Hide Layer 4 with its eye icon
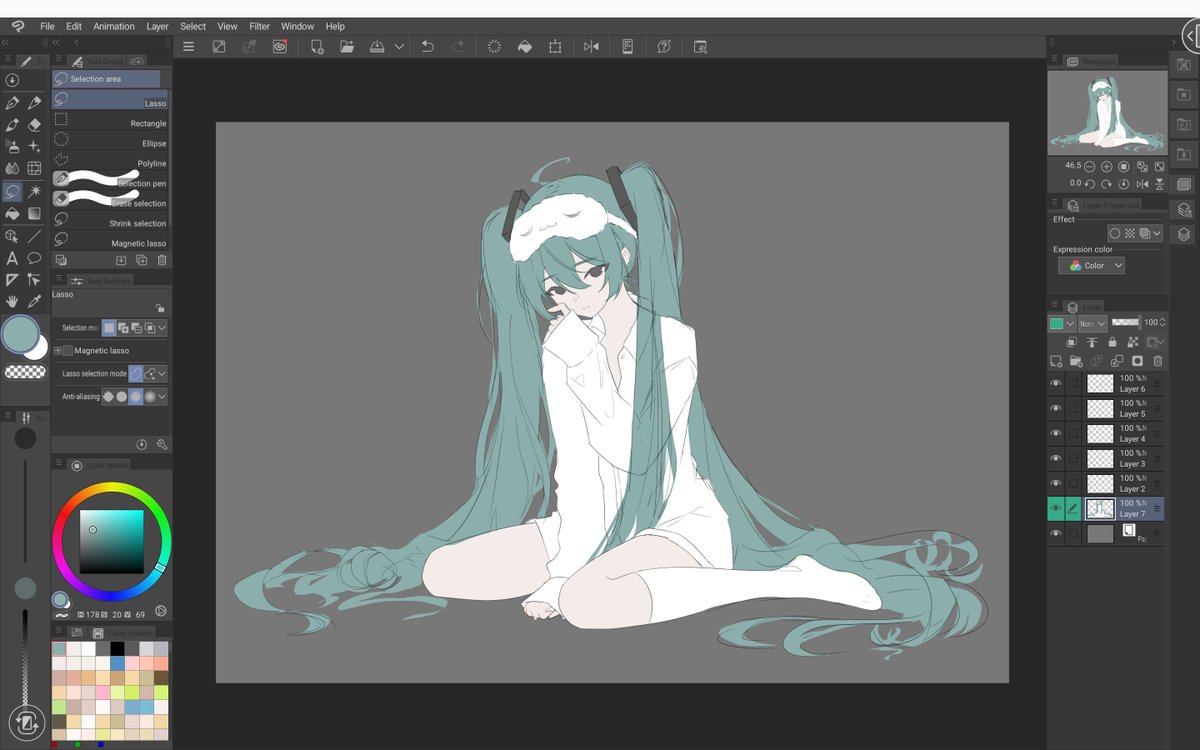The image size is (1200, 750). tap(1055, 433)
